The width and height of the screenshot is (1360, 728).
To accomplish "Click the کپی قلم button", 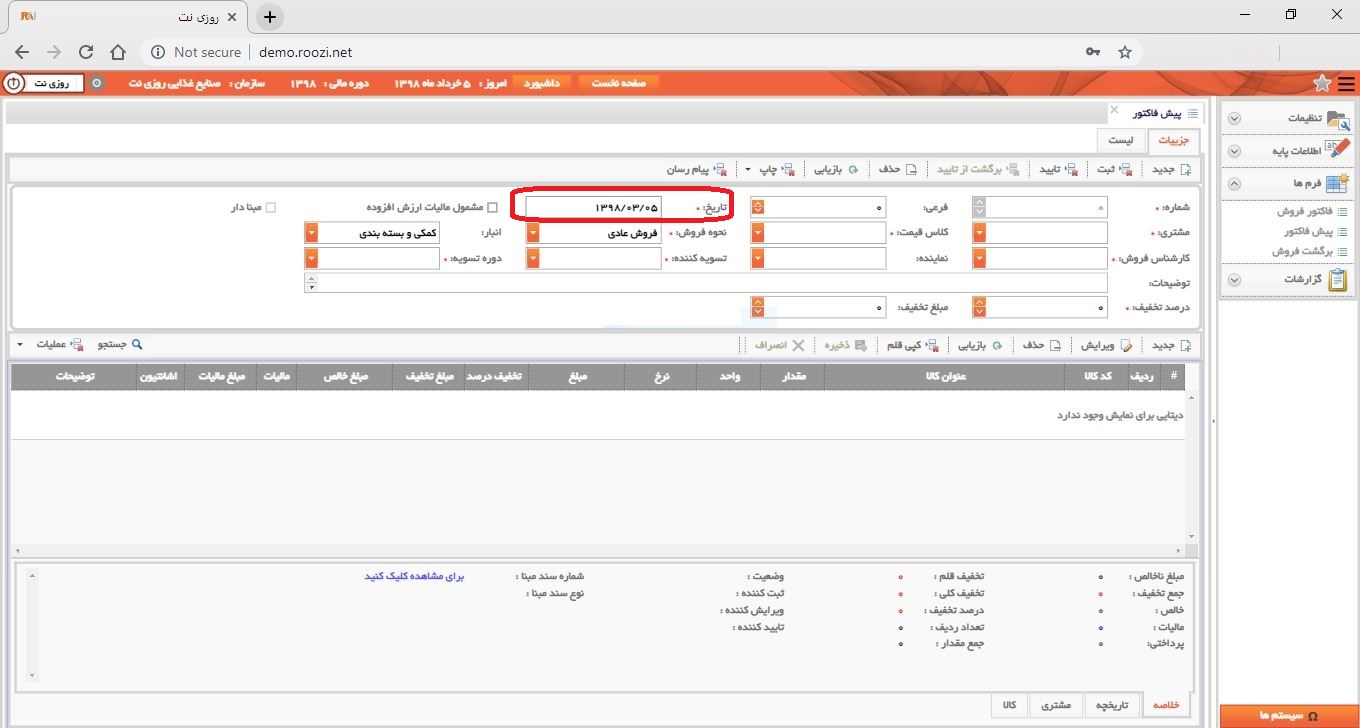I will [x=913, y=345].
